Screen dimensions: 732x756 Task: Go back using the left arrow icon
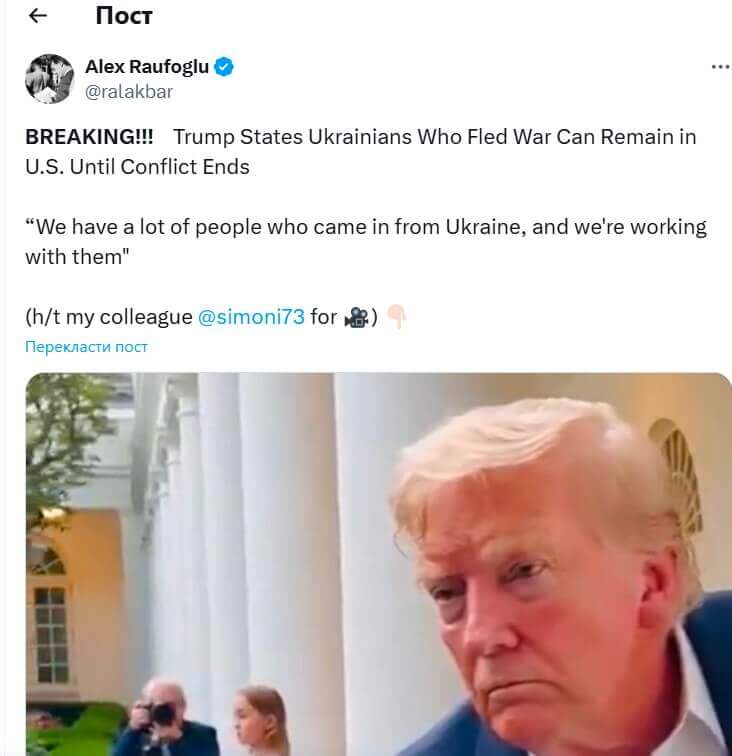(x=38, y=16)
